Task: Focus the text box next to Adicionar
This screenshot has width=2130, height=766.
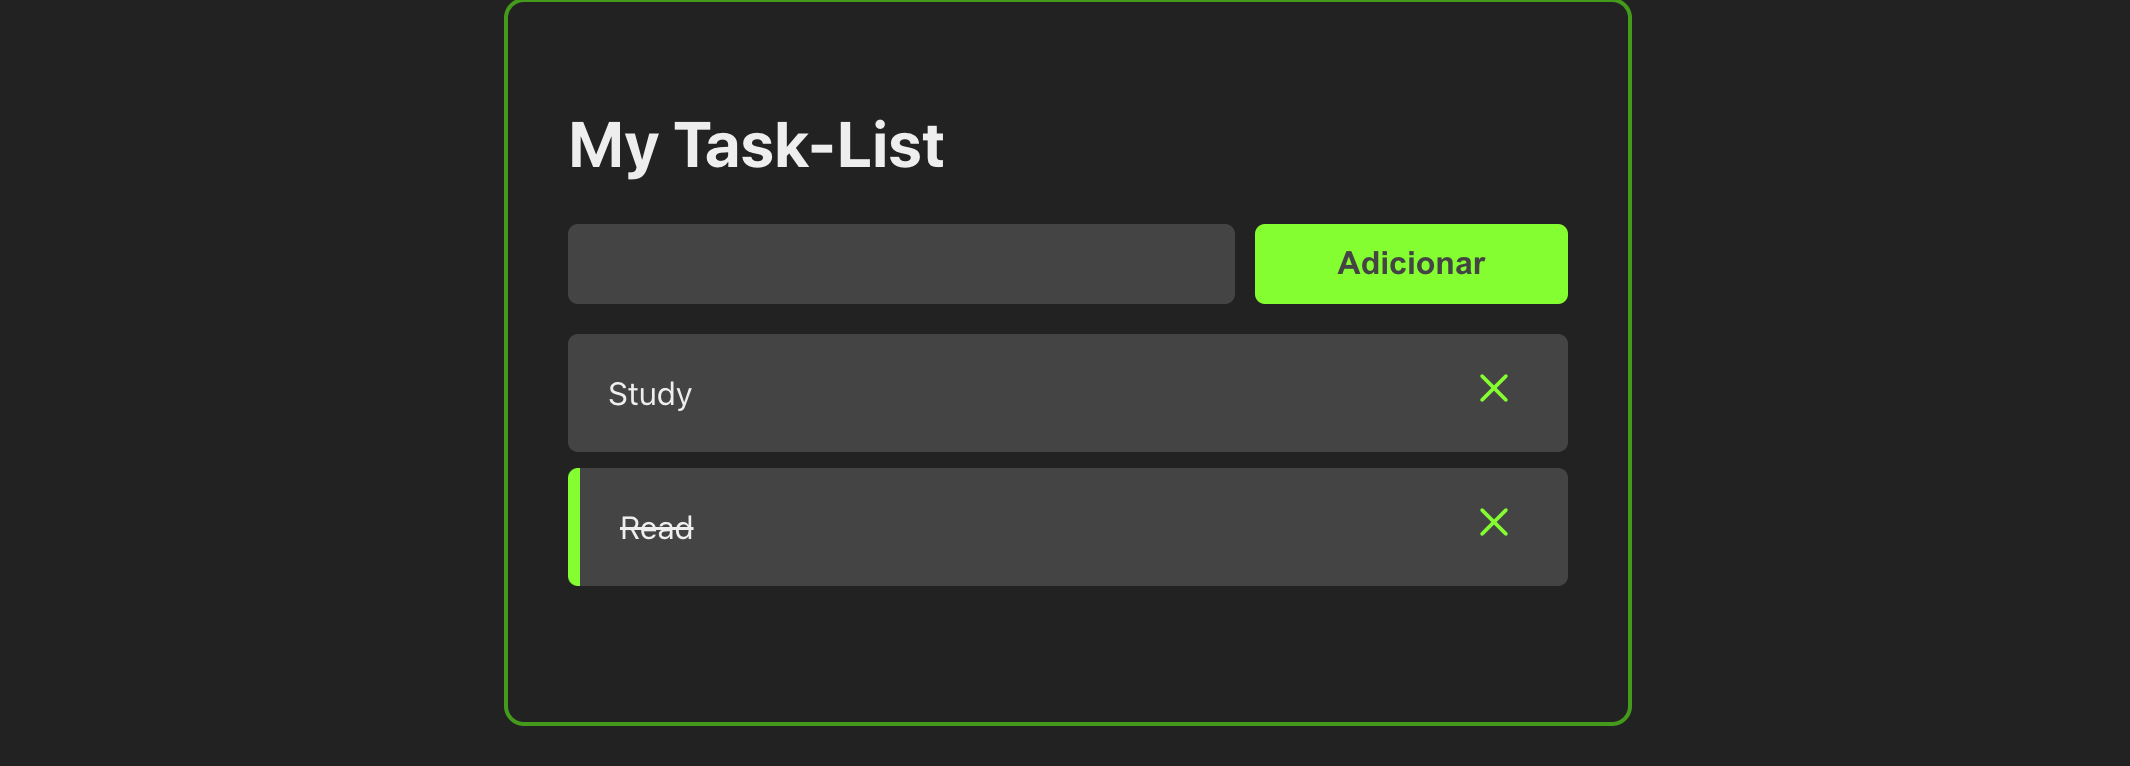Action: pyautogui.click(x=900, y=263)
